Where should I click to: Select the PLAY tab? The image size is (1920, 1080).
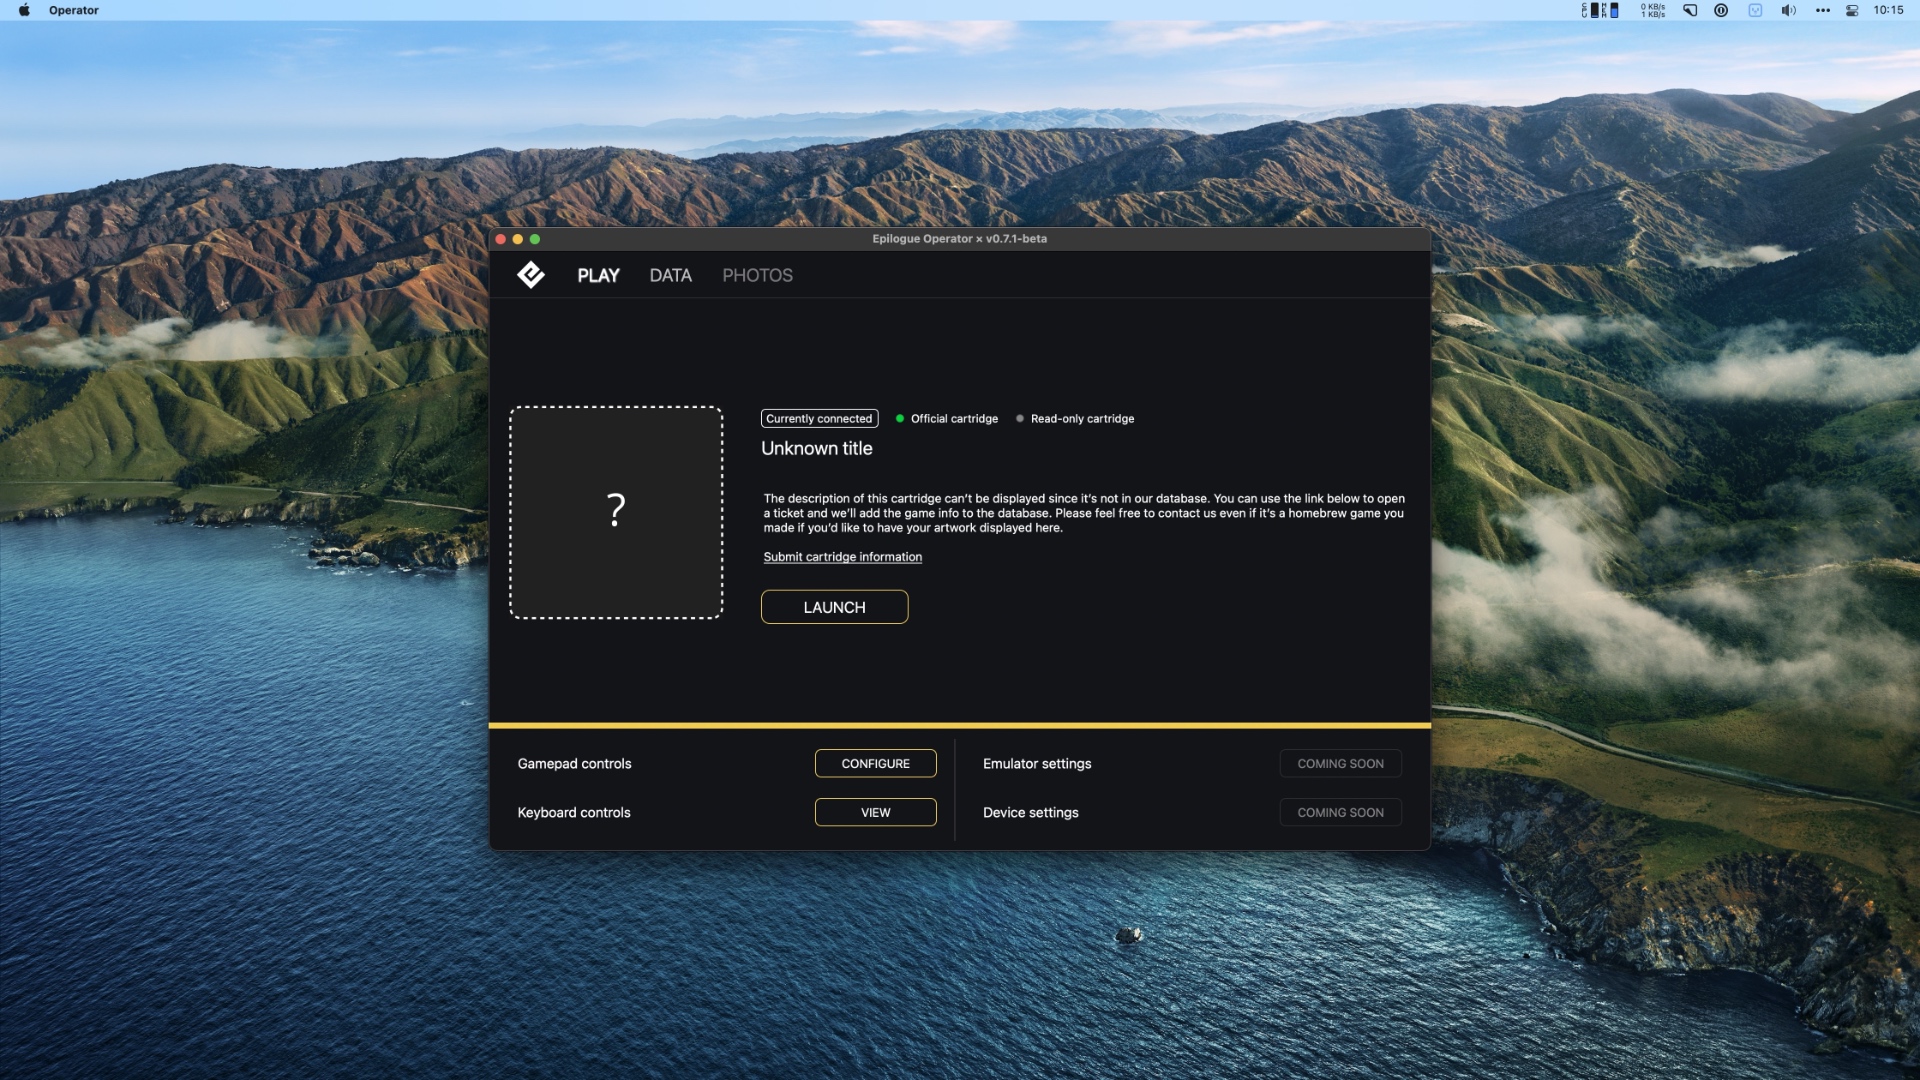(598, 275)
